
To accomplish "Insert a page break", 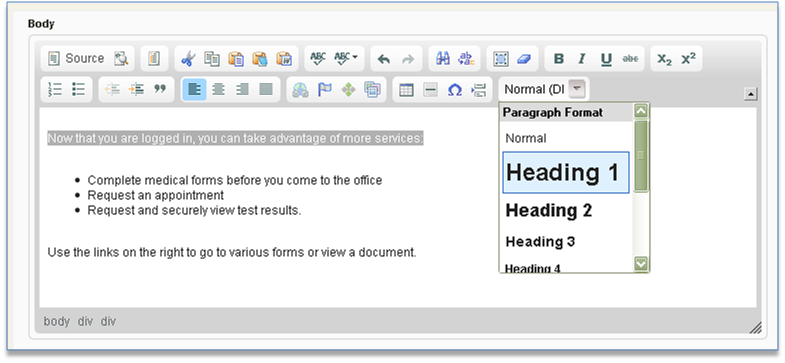I will 479,90.
